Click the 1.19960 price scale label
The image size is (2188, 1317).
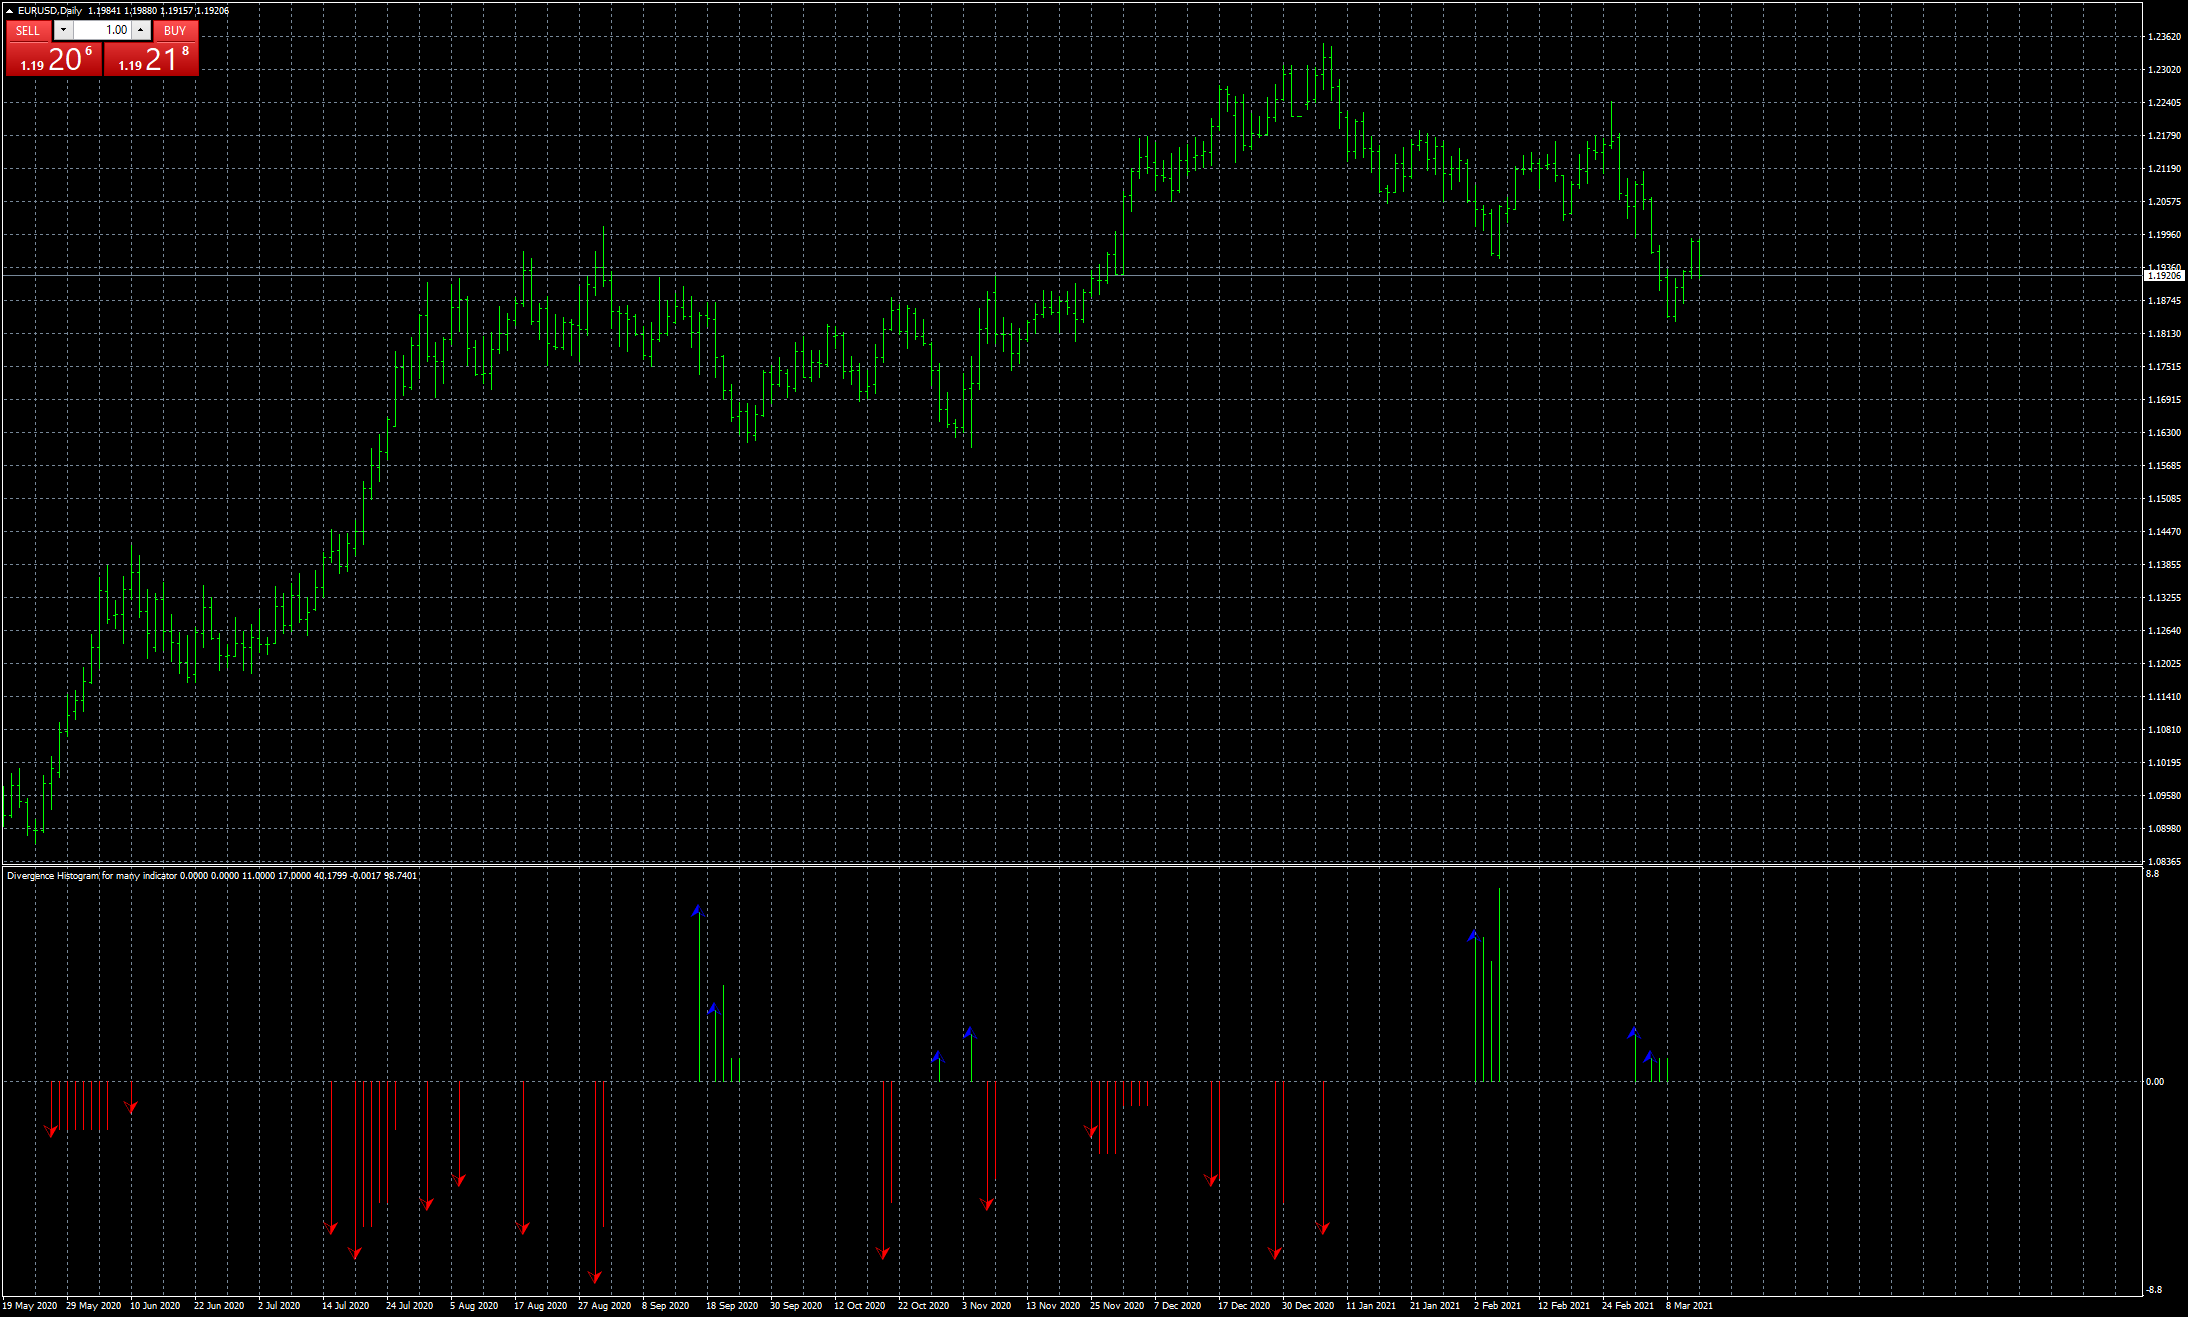pos(2164,235)
